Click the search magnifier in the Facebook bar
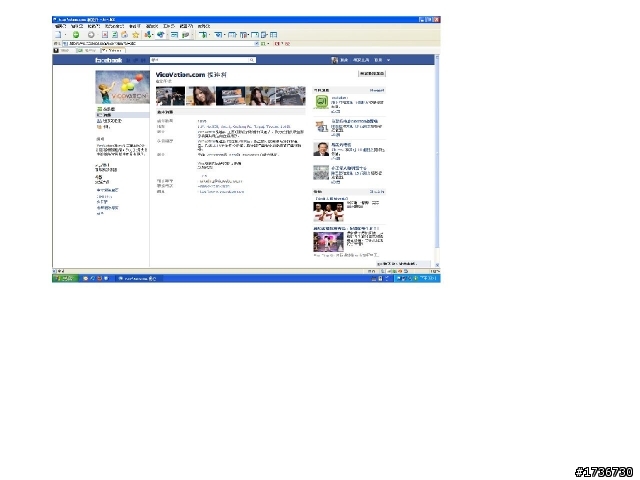 [252, 60]
